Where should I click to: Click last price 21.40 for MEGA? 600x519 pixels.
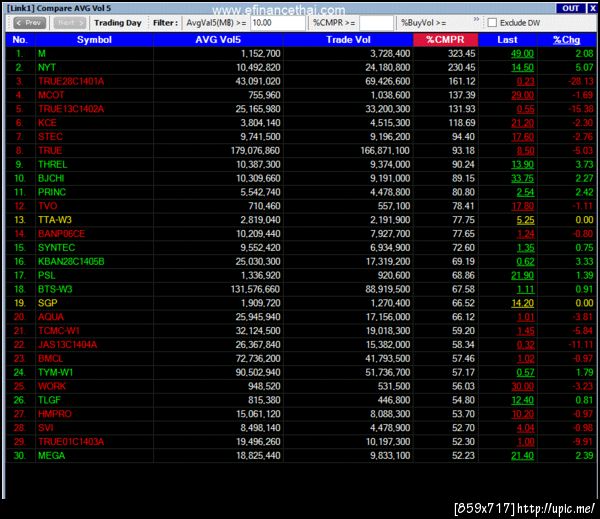[x=522, y=455]
